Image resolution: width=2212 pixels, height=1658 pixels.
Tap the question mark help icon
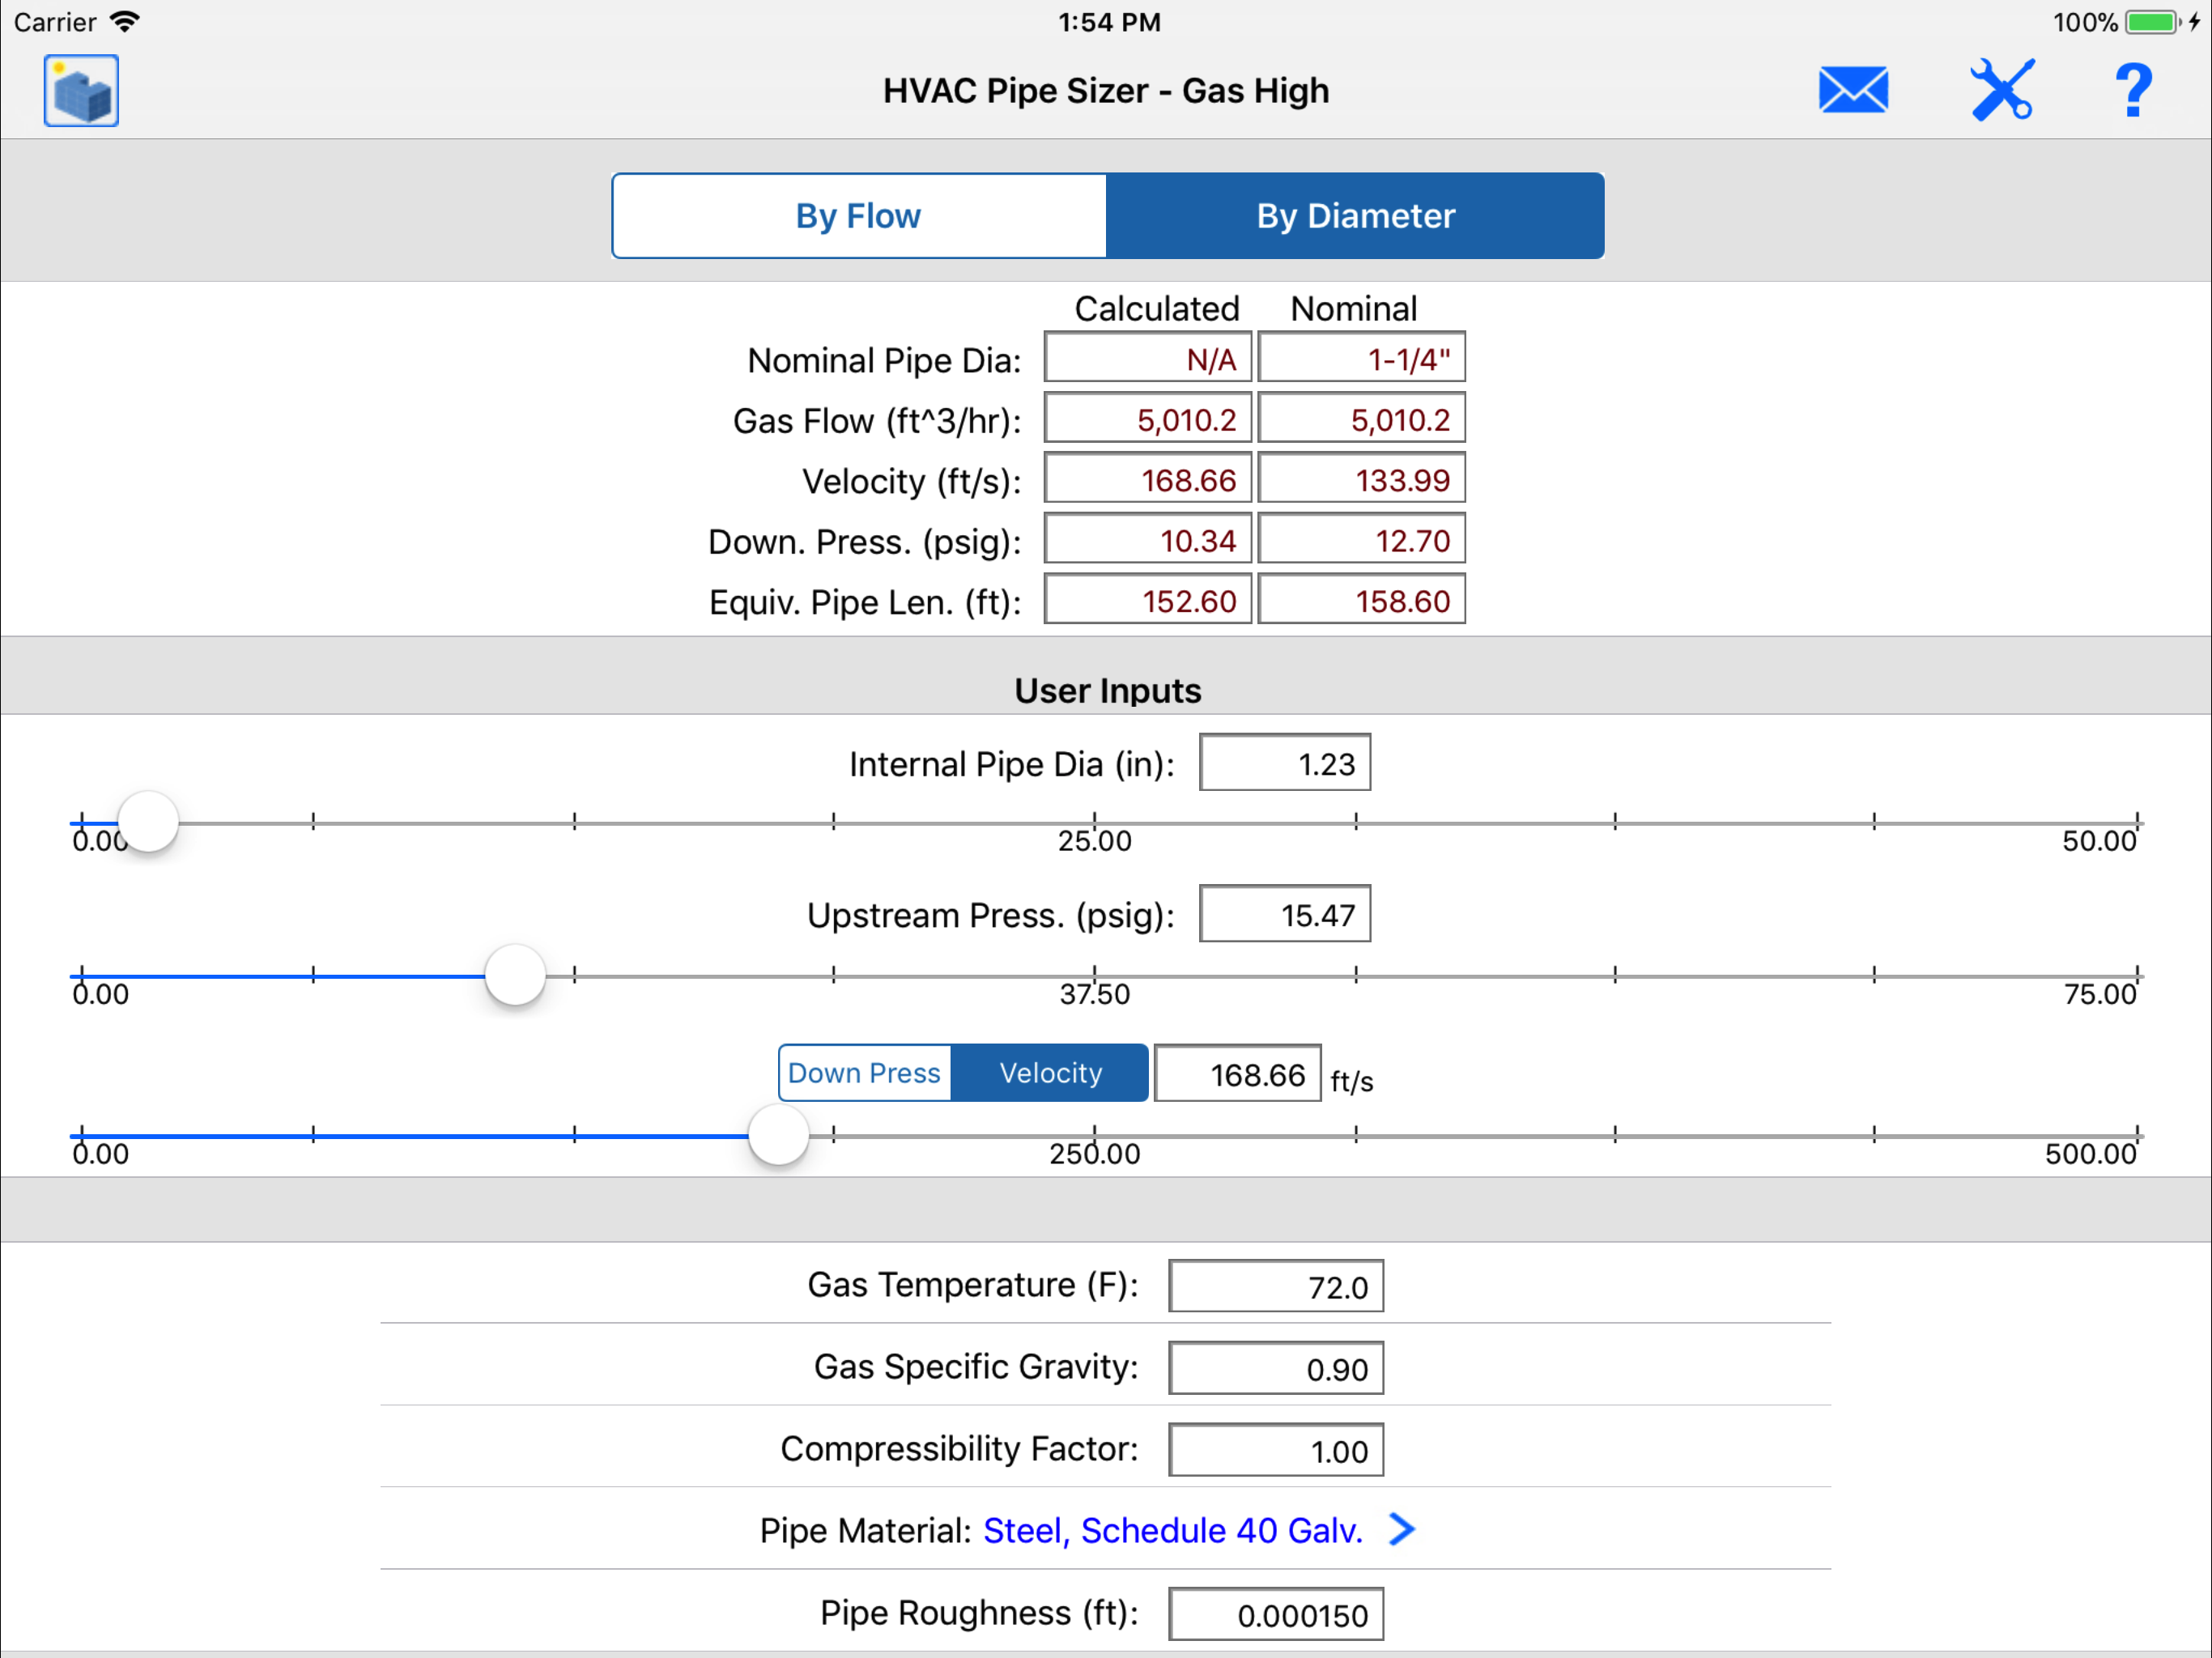2133,91
